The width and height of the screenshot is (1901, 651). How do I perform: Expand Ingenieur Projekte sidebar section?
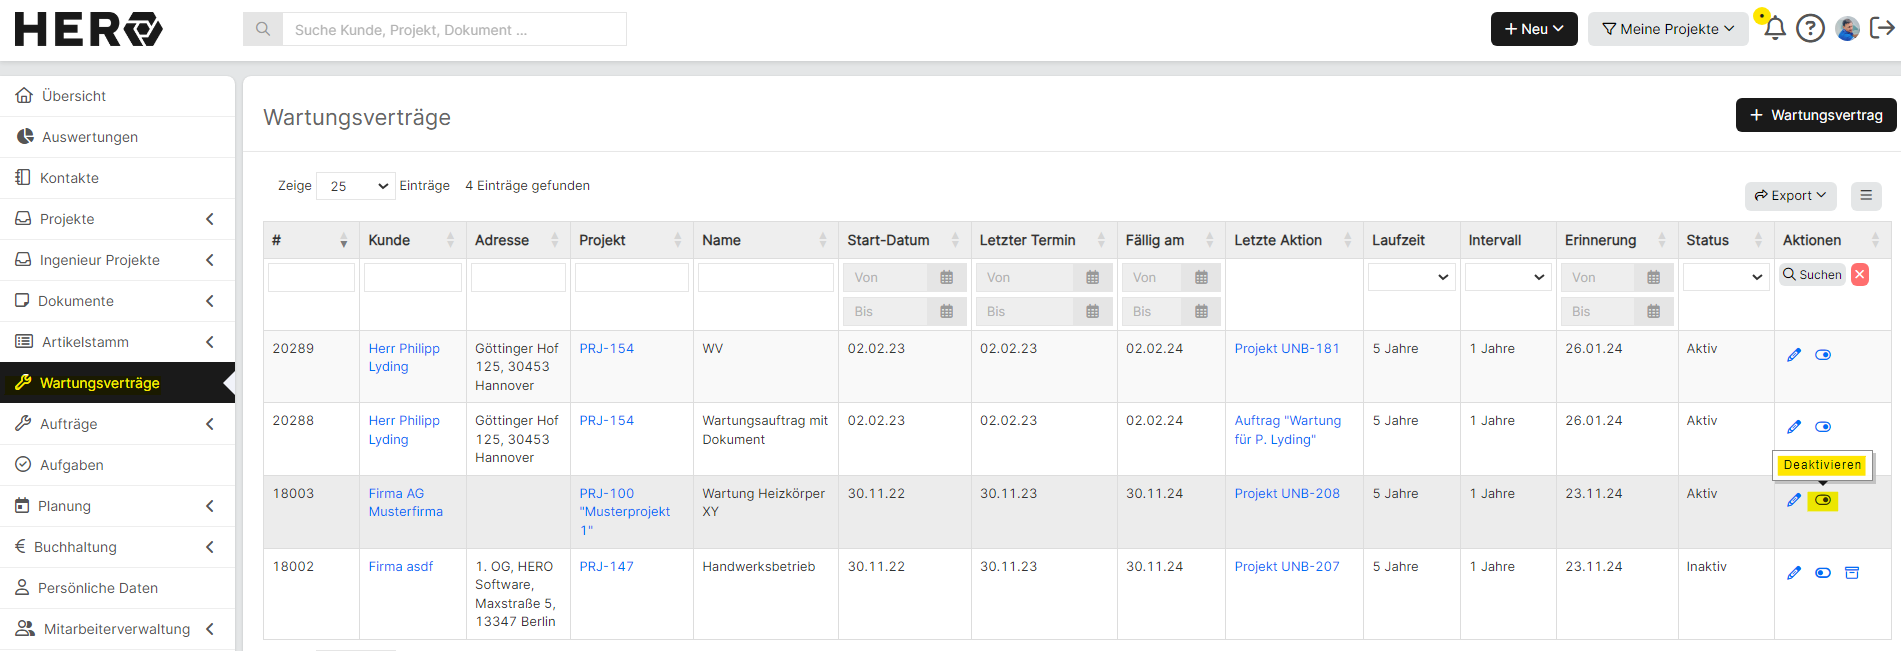coord(117,260)
